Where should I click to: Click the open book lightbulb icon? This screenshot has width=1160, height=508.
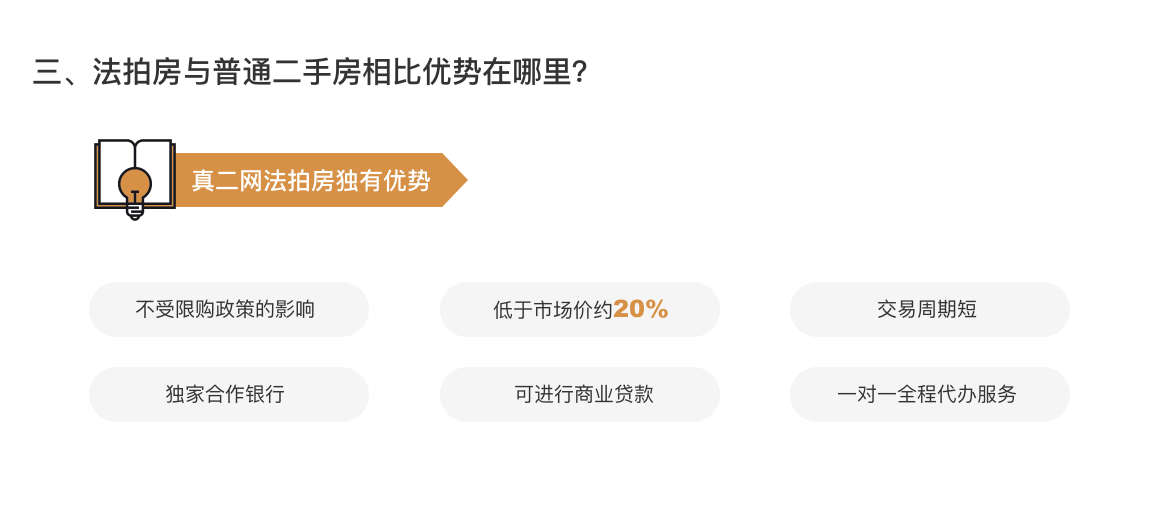pyautogui.click(x=135, y=179)
